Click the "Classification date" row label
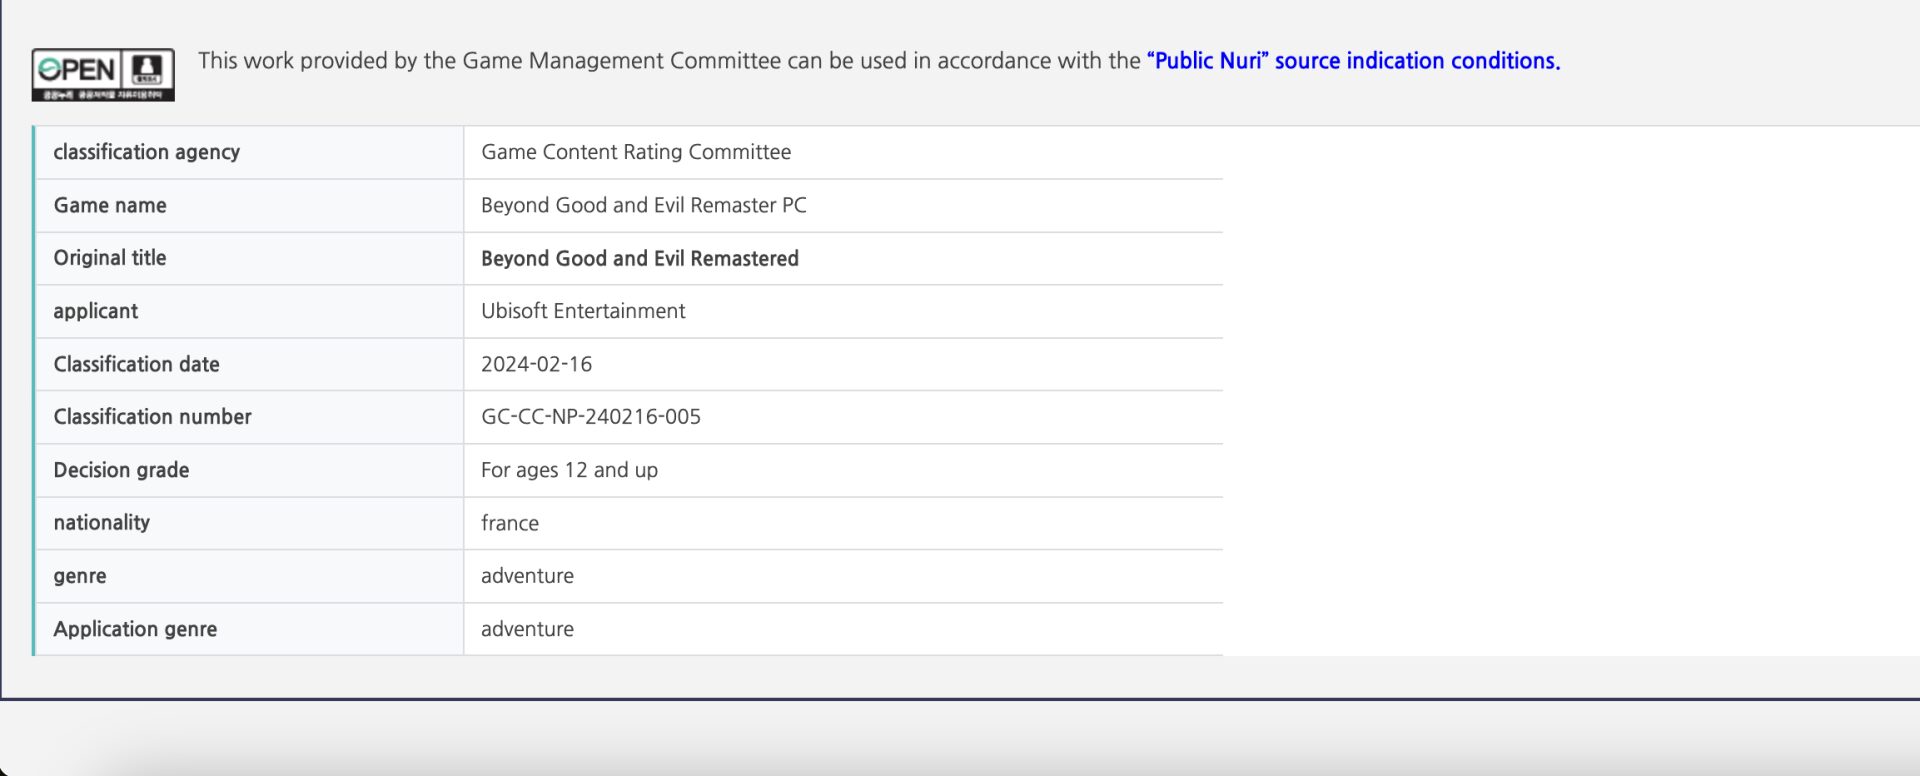The height and width of the screenshot is (776, 1920). click(x=136, y=364)
